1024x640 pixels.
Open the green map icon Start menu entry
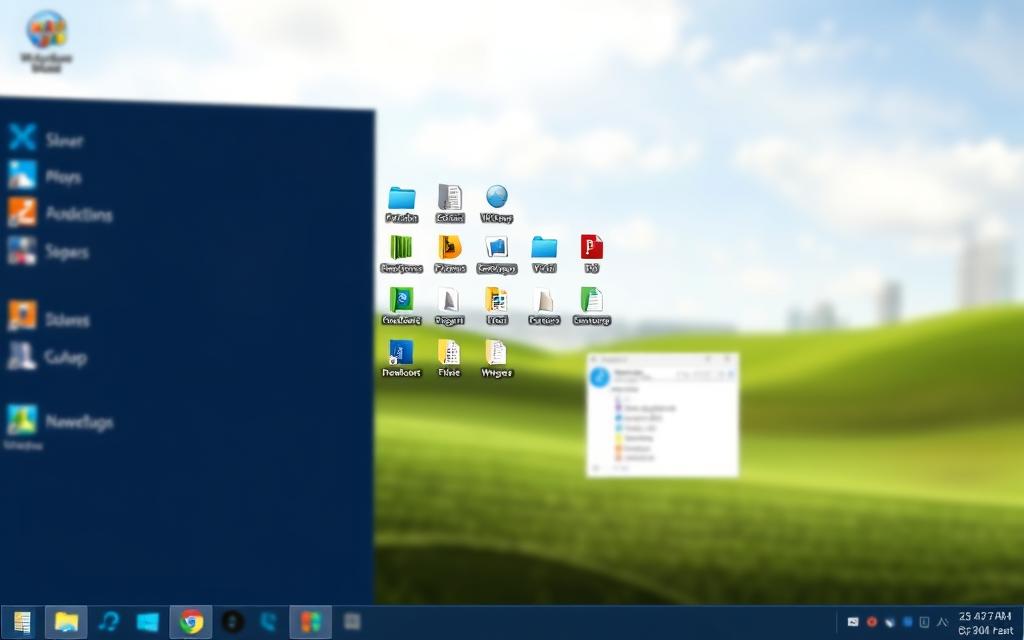pyautogui.click(x=22, y=419)
